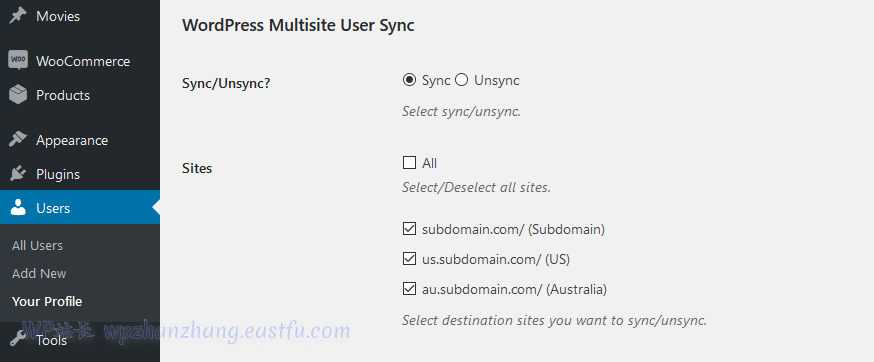Open the Tools wrench icon
874x362 pixels.
point(18,339)
